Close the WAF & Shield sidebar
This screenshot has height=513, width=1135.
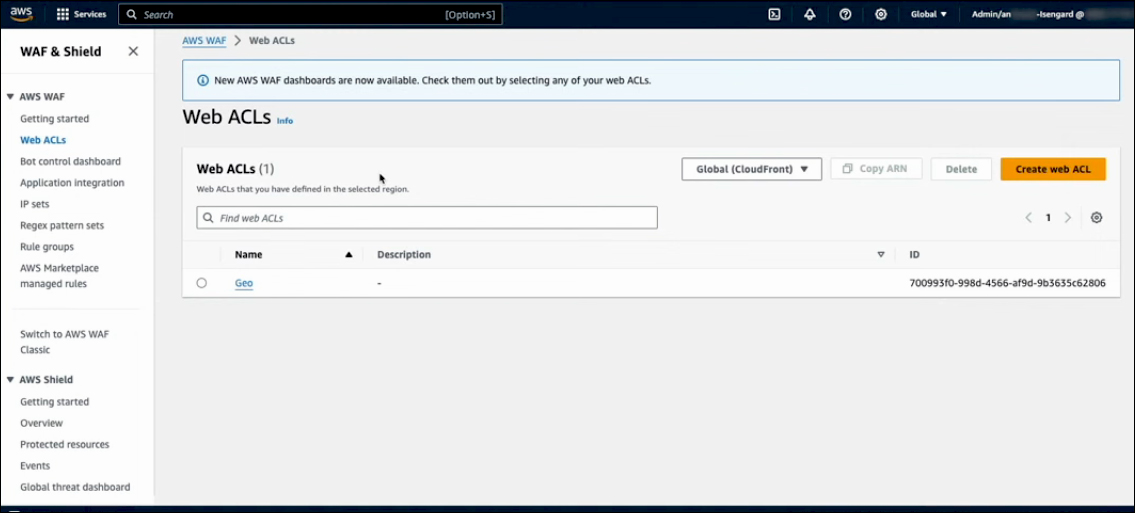[x=133, y=51]
